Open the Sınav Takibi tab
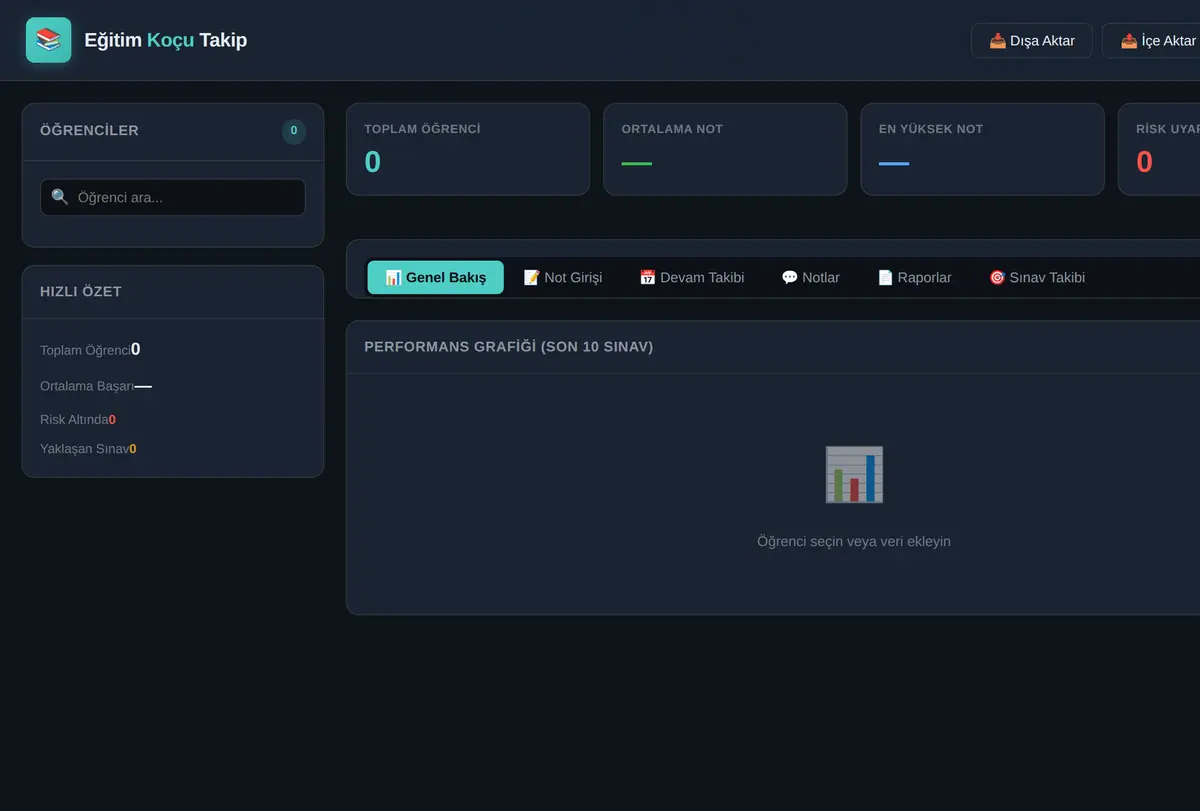 point(1037,277)
